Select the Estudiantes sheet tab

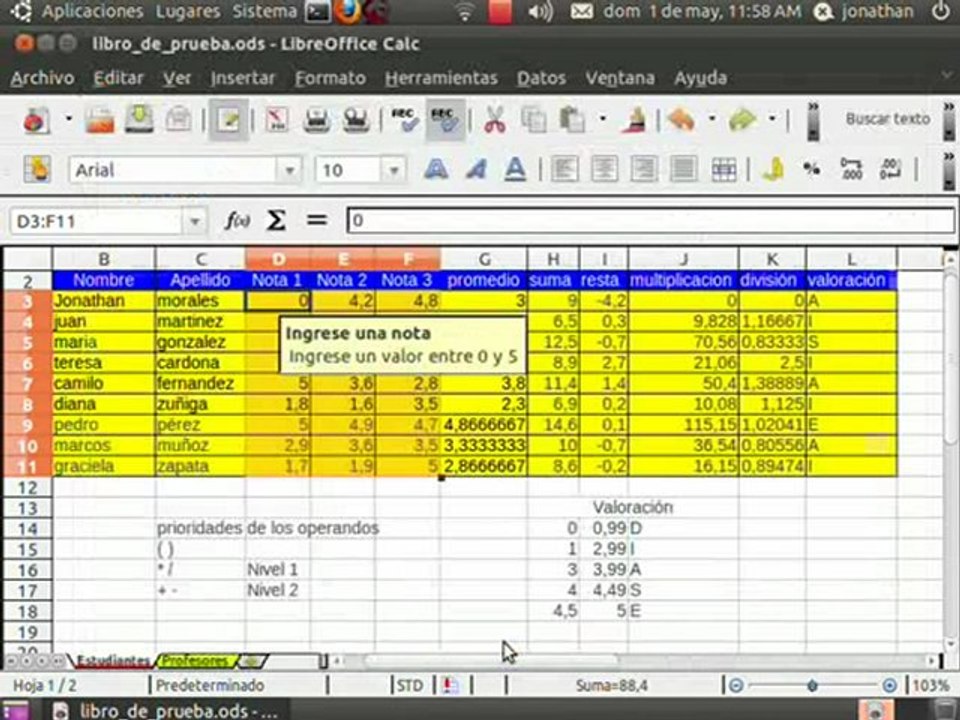point(113,661)
